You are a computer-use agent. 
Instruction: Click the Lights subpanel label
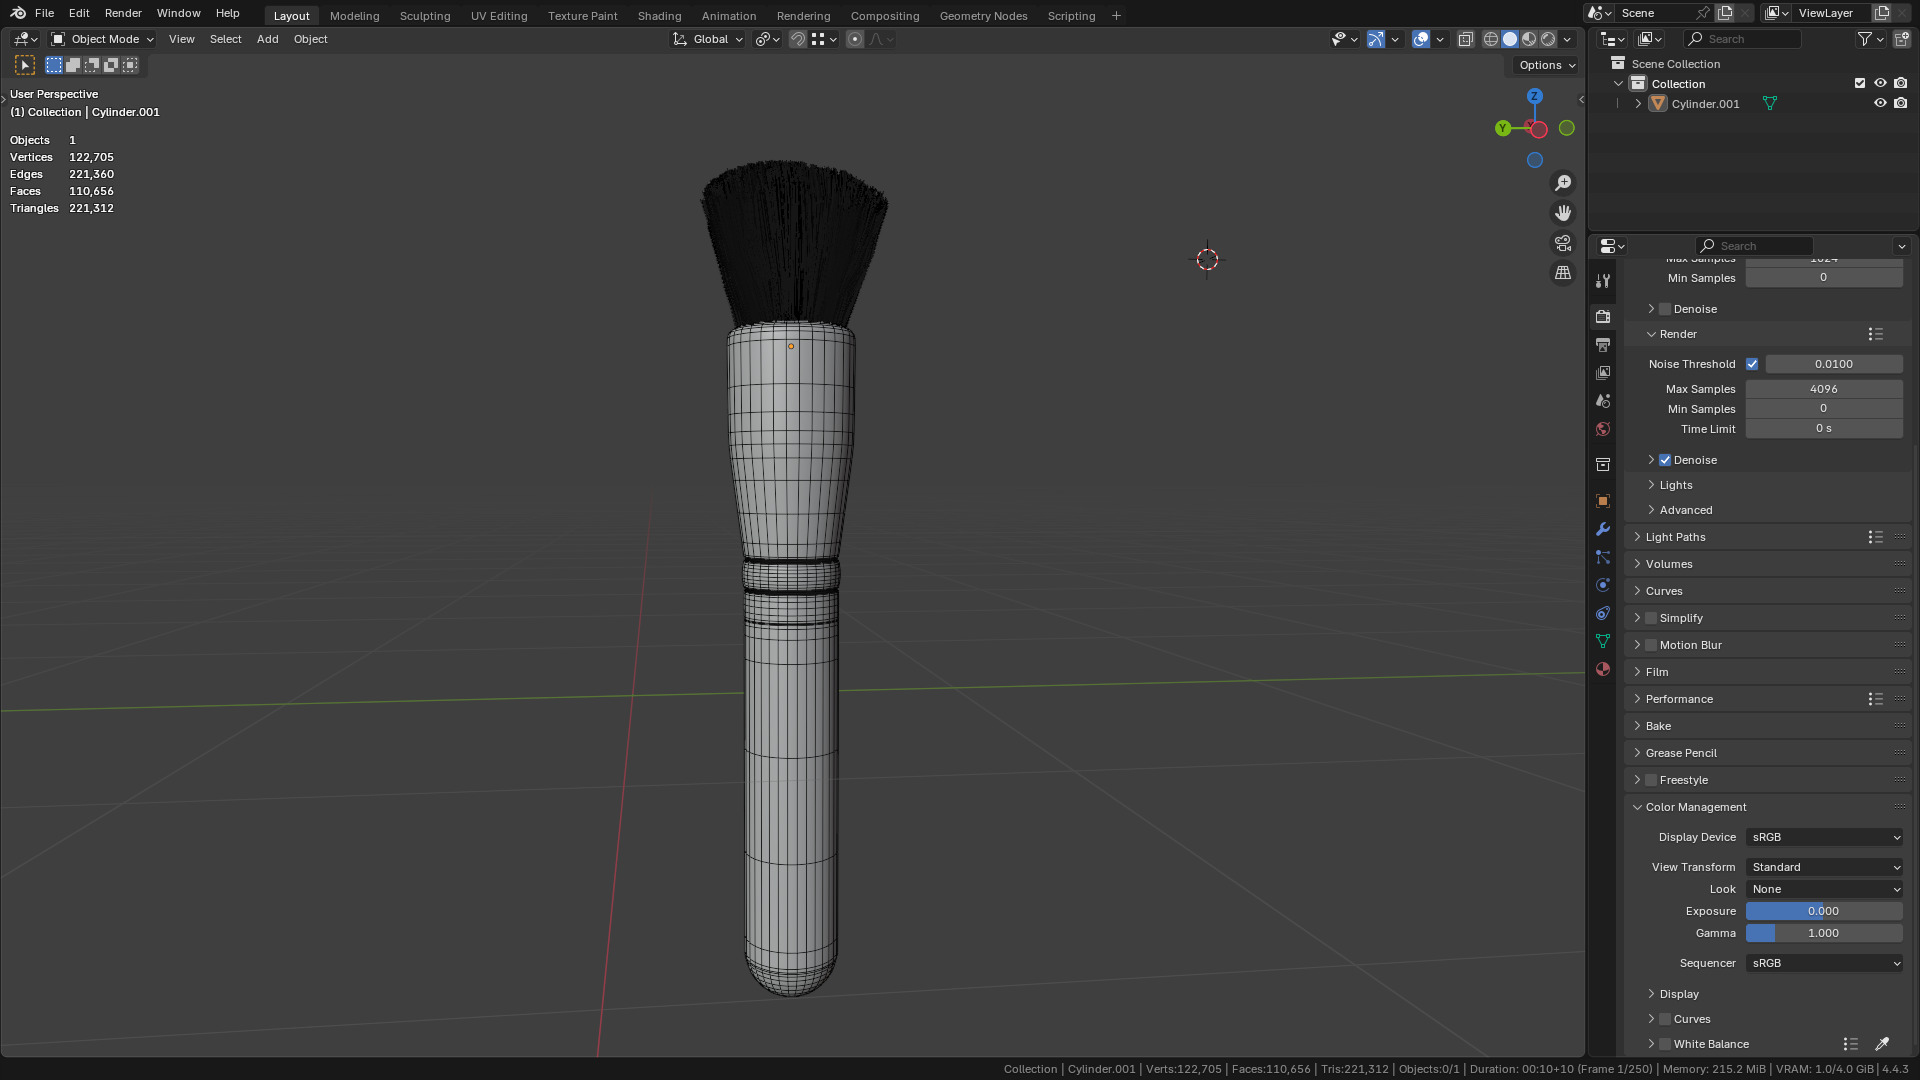coord(1676,485)
